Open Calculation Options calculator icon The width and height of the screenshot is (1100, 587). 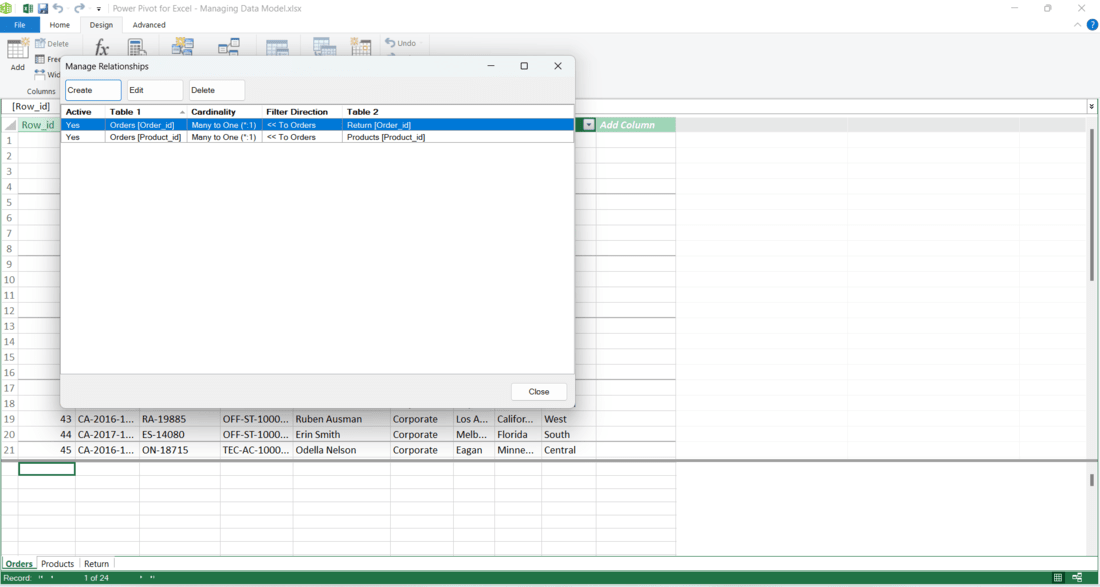coord(137,48)
